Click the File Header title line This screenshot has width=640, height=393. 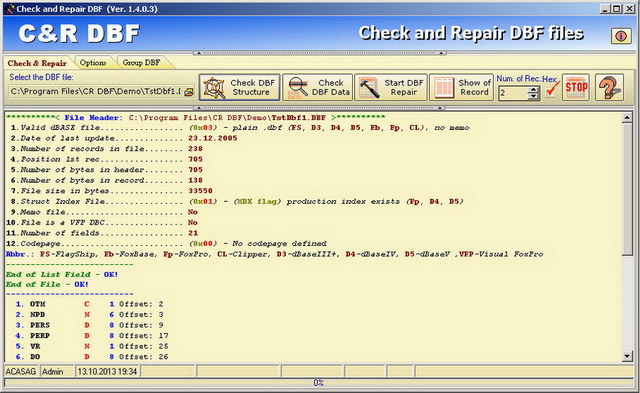(195, 118)
